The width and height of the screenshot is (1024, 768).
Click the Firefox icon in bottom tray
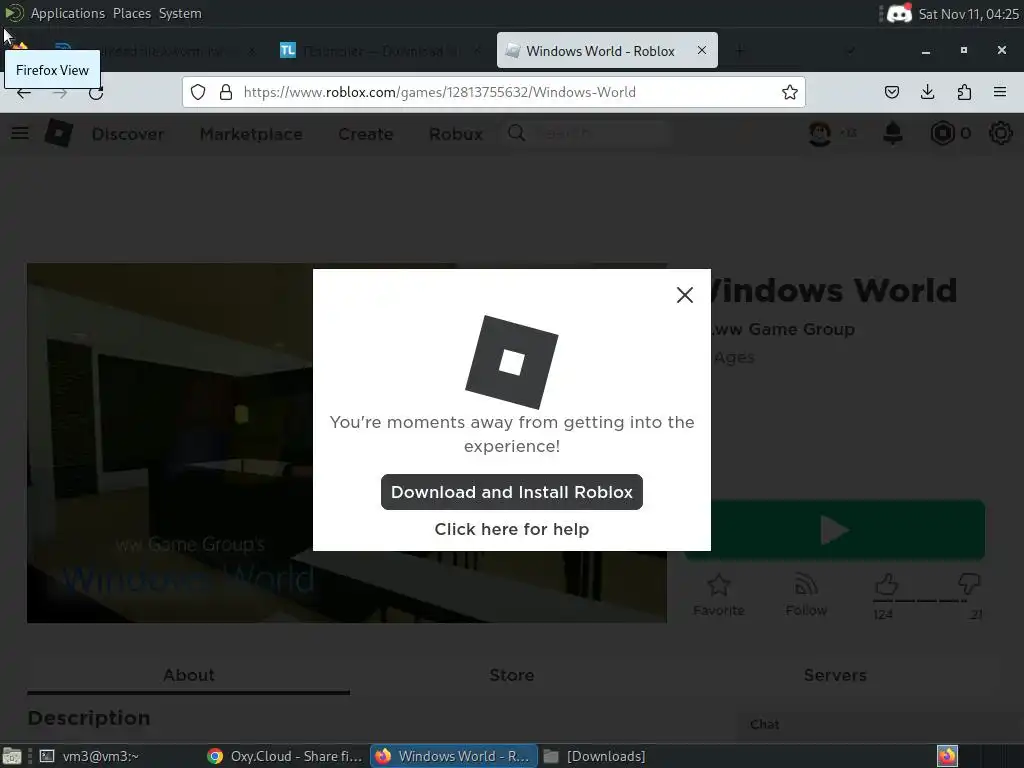[x=947, y=756]
